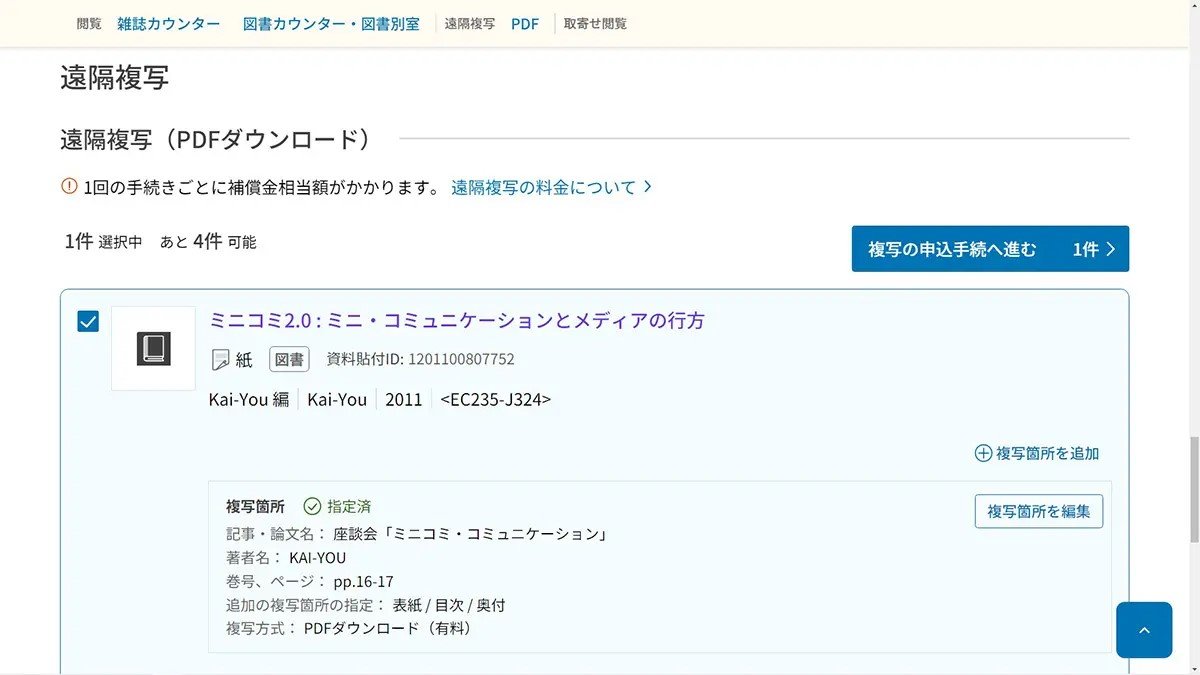The image size is (1200, 675).
Task: Click the scroll-to-top arrow button
Action: click(1143, 630)
